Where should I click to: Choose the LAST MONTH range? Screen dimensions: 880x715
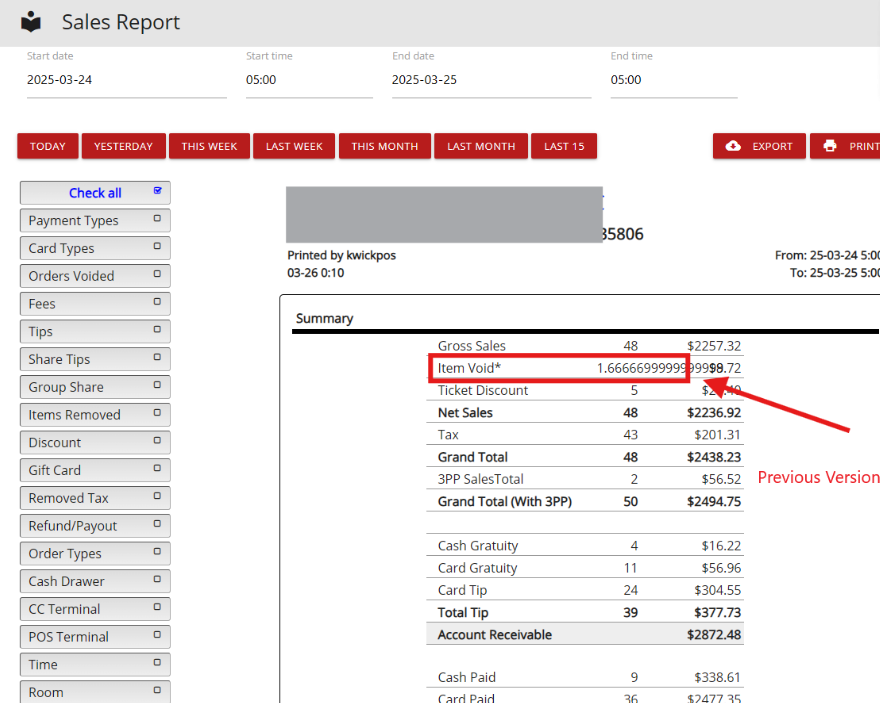pos(481,146)
